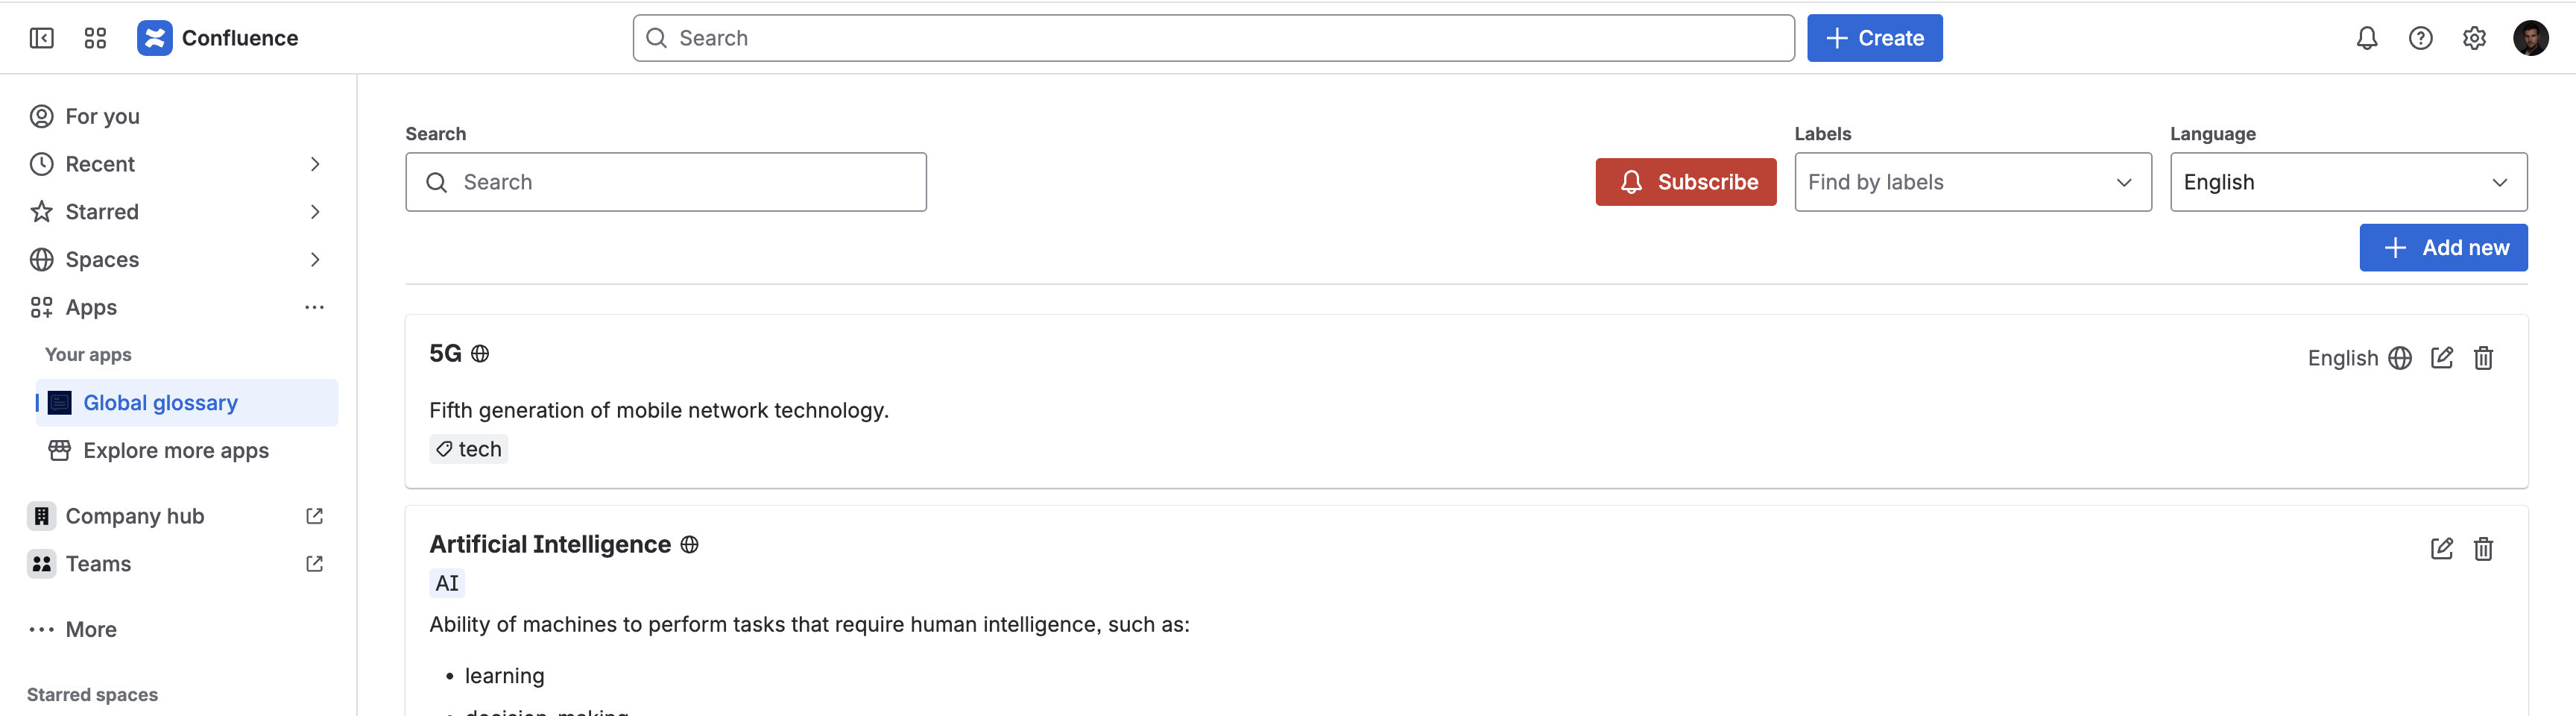Click the Create button

[x=1874, y=37]
